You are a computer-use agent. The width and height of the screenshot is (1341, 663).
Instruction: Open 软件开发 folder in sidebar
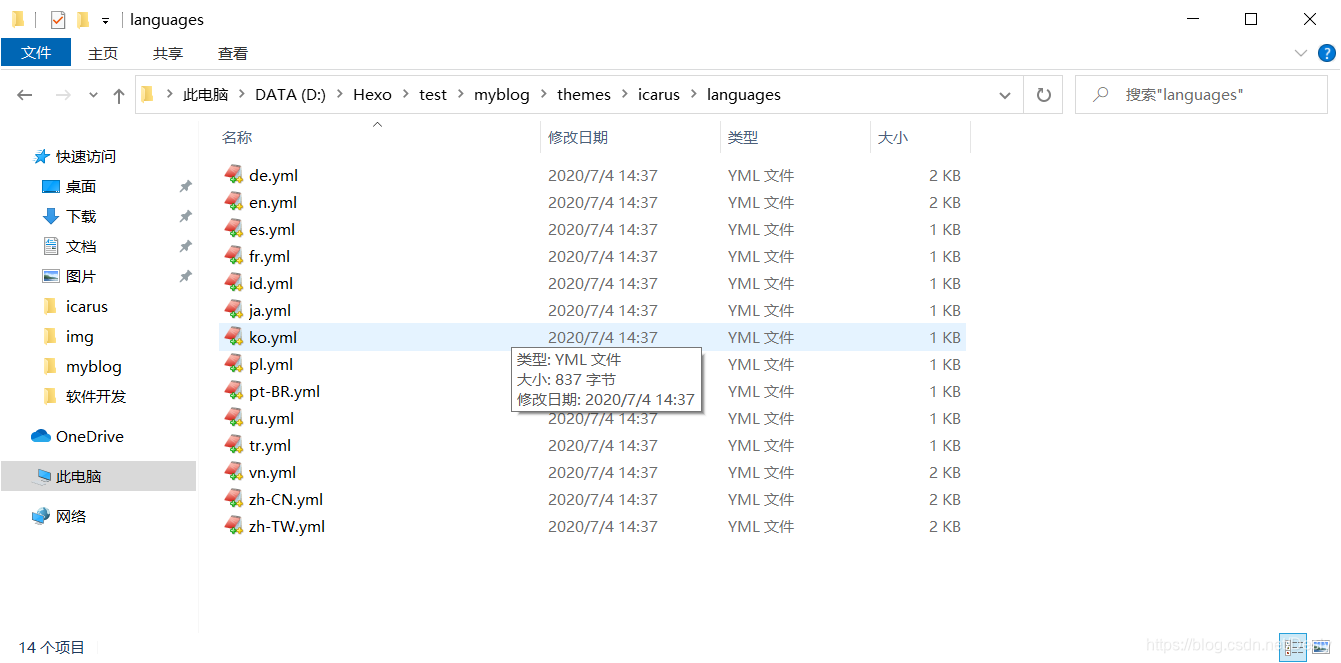point(96,397)
